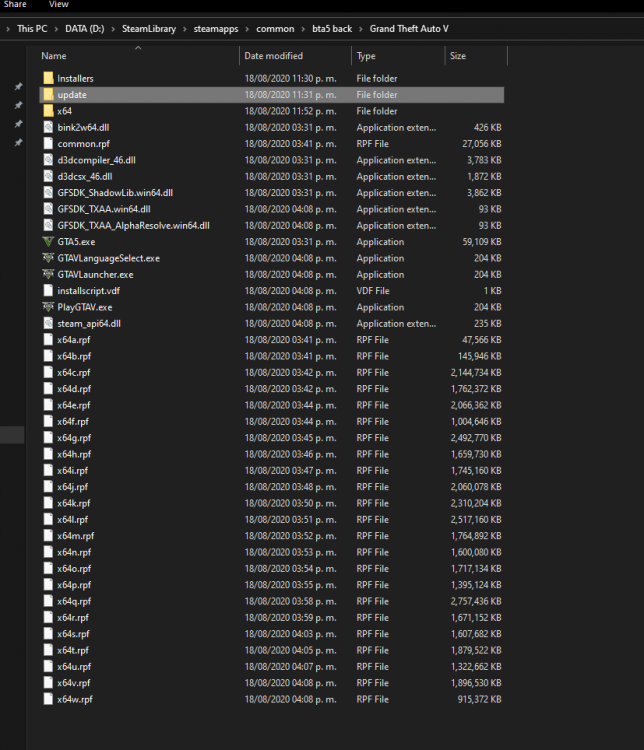Select the x64b.rpf file name
Screen dimensions: 644x750
(74, 356)
